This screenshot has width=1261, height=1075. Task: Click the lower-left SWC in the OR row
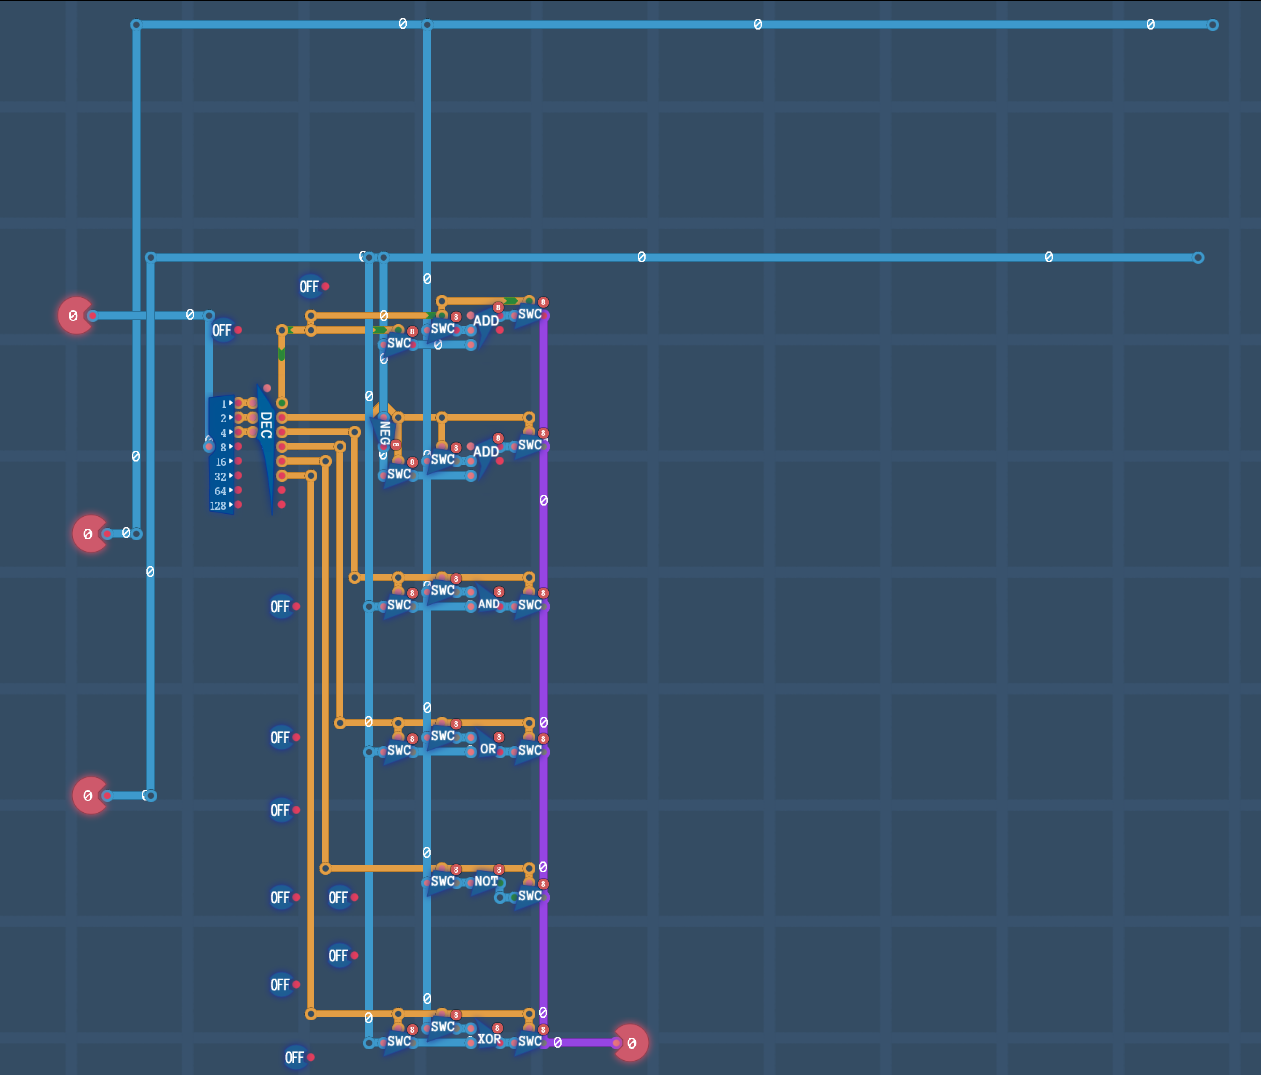[x=399, y=750]
